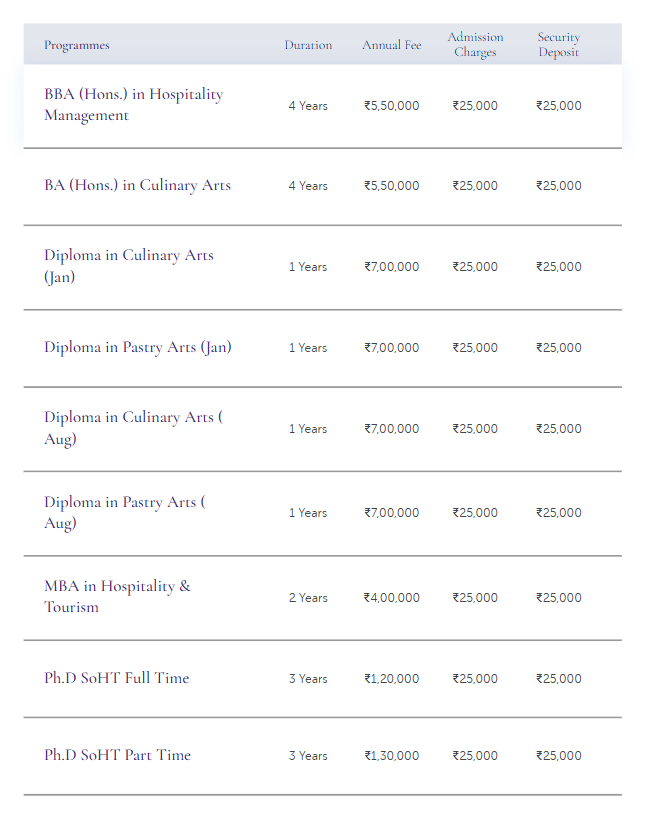The width and height of the screenshot is (666, 824).
Task: Click the ₹5,50,000 fee for BA Culinary Arts
Action: click(x=392, y=186)
